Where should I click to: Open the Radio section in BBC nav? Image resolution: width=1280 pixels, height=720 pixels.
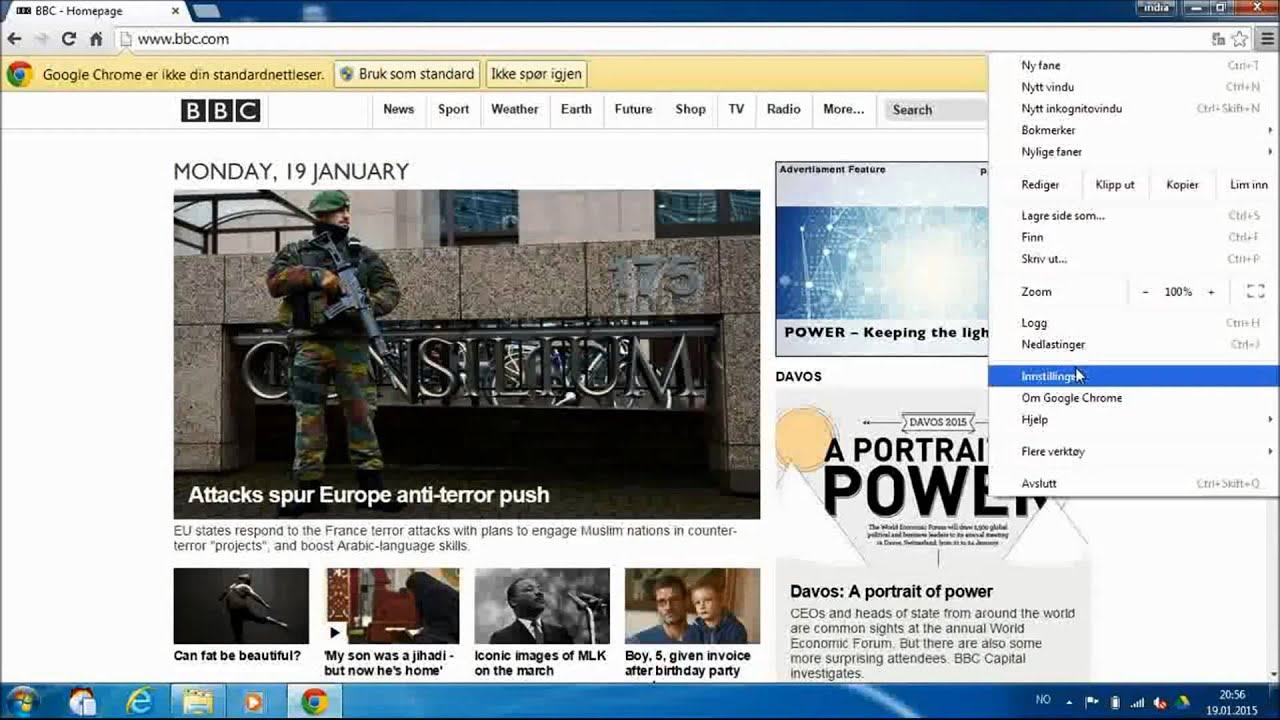783,110
